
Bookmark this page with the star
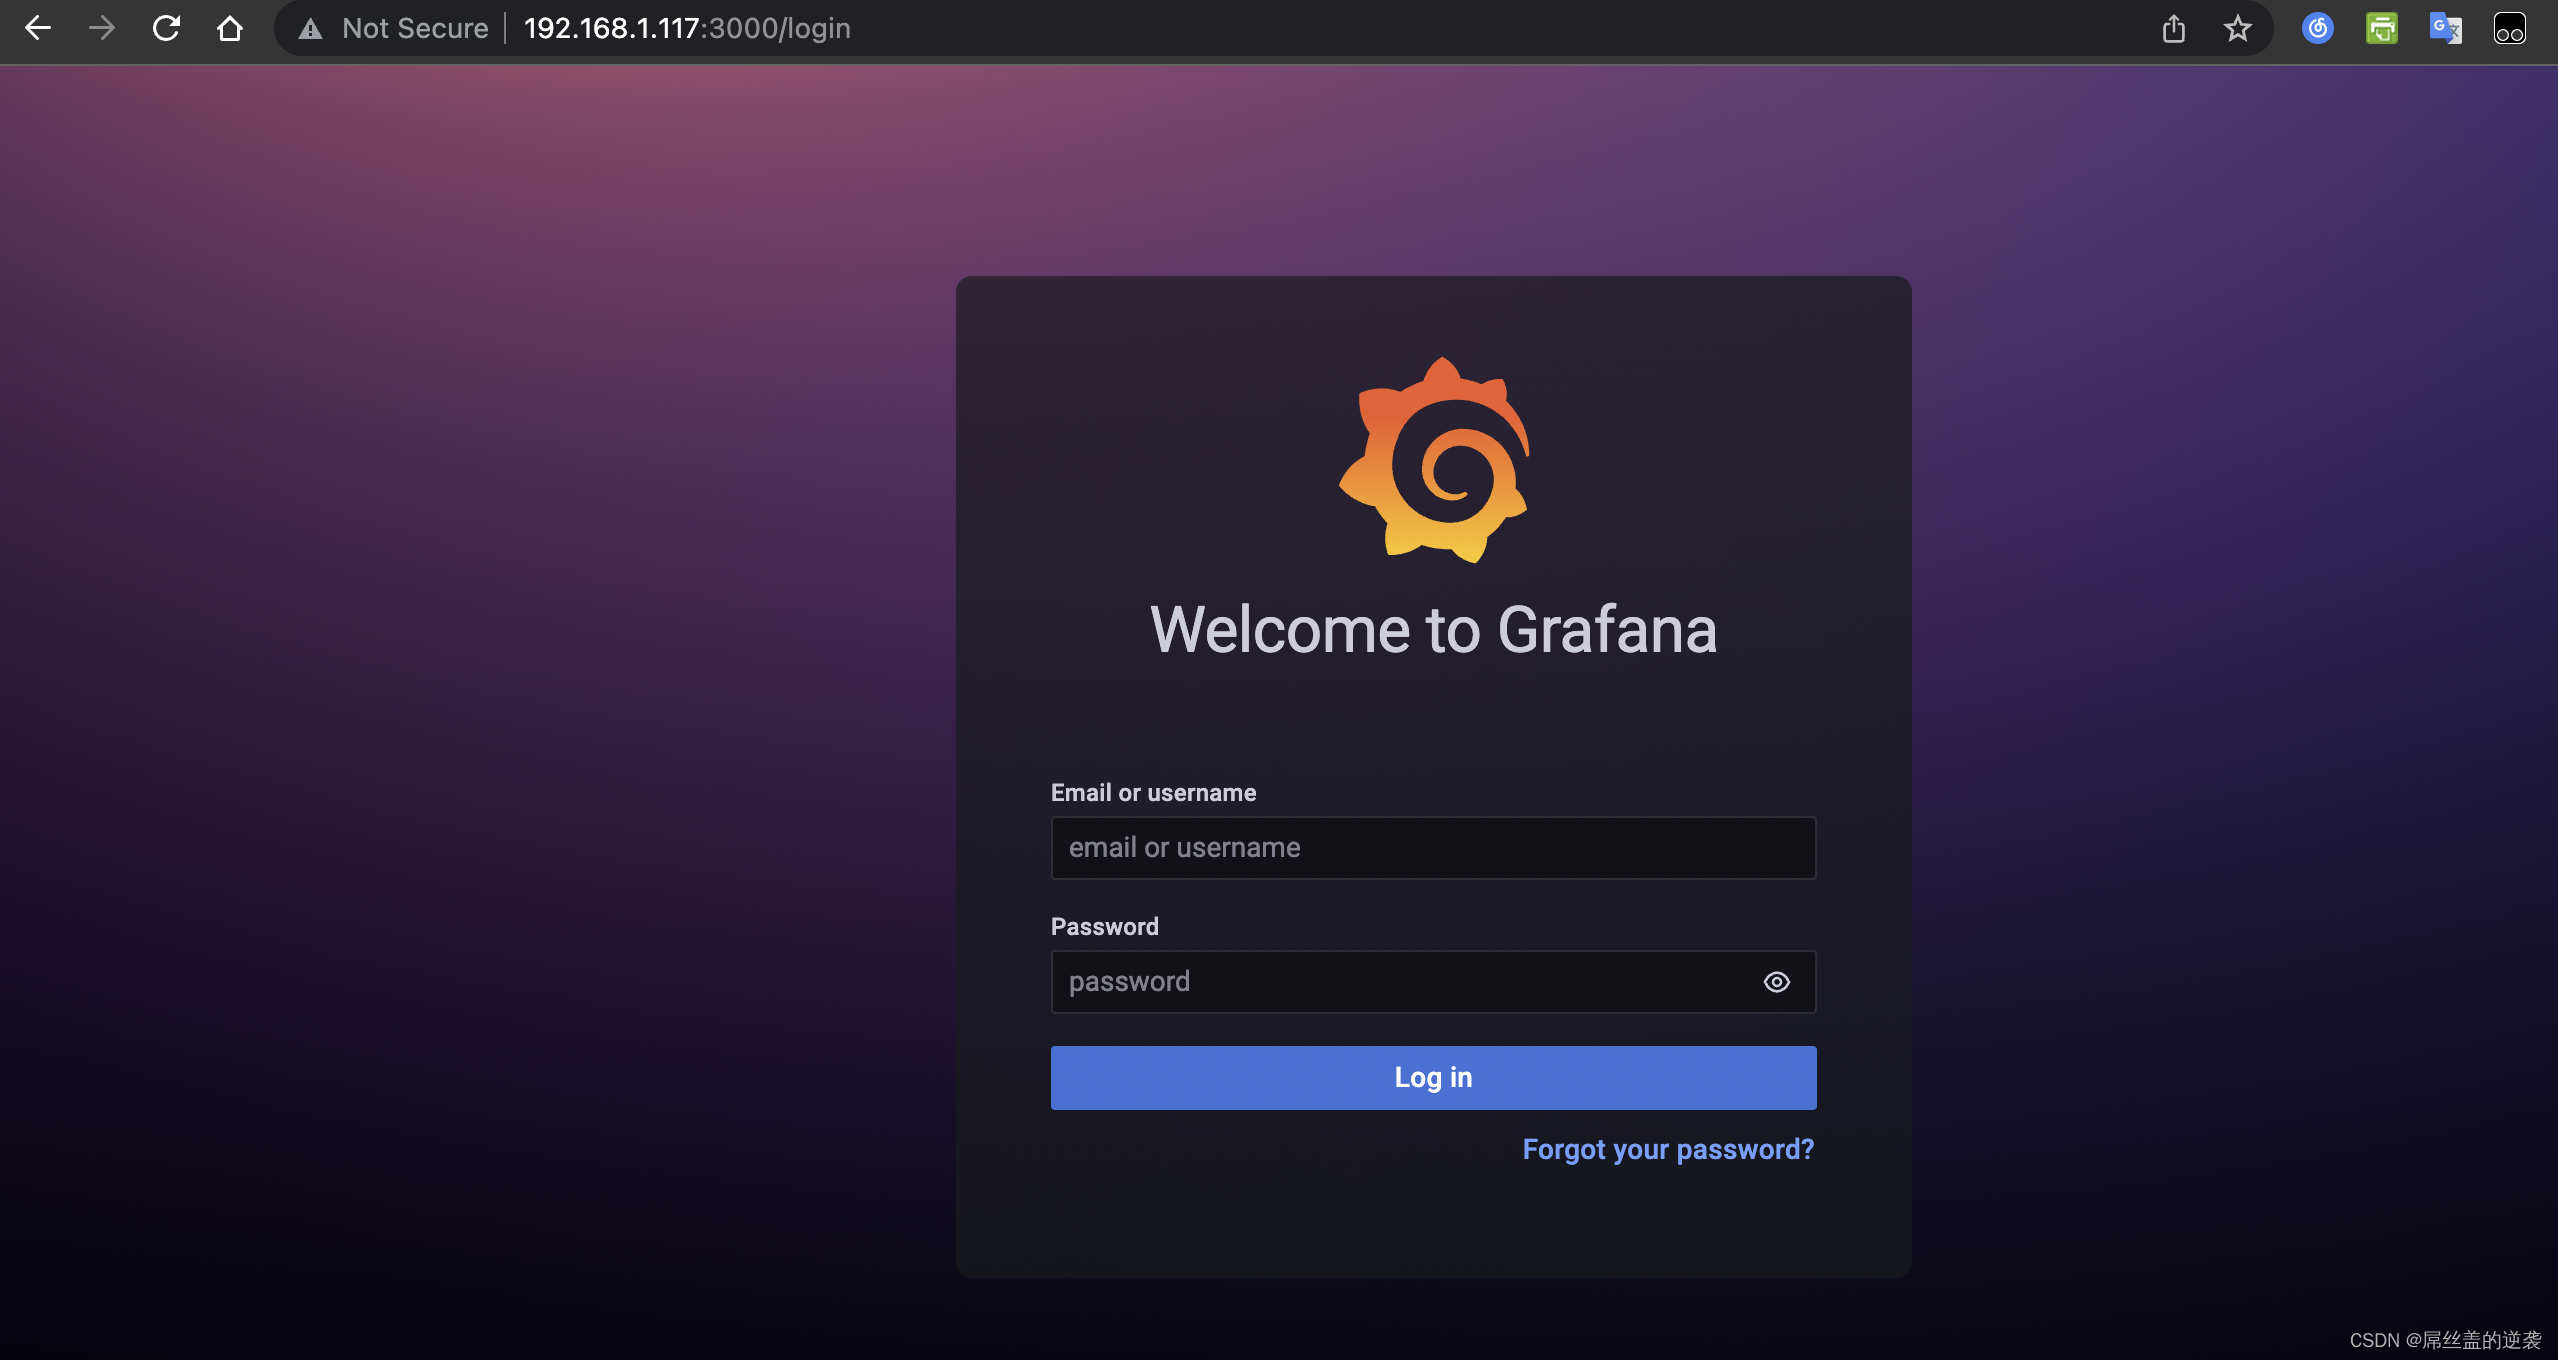click(x=2238, y=28)
